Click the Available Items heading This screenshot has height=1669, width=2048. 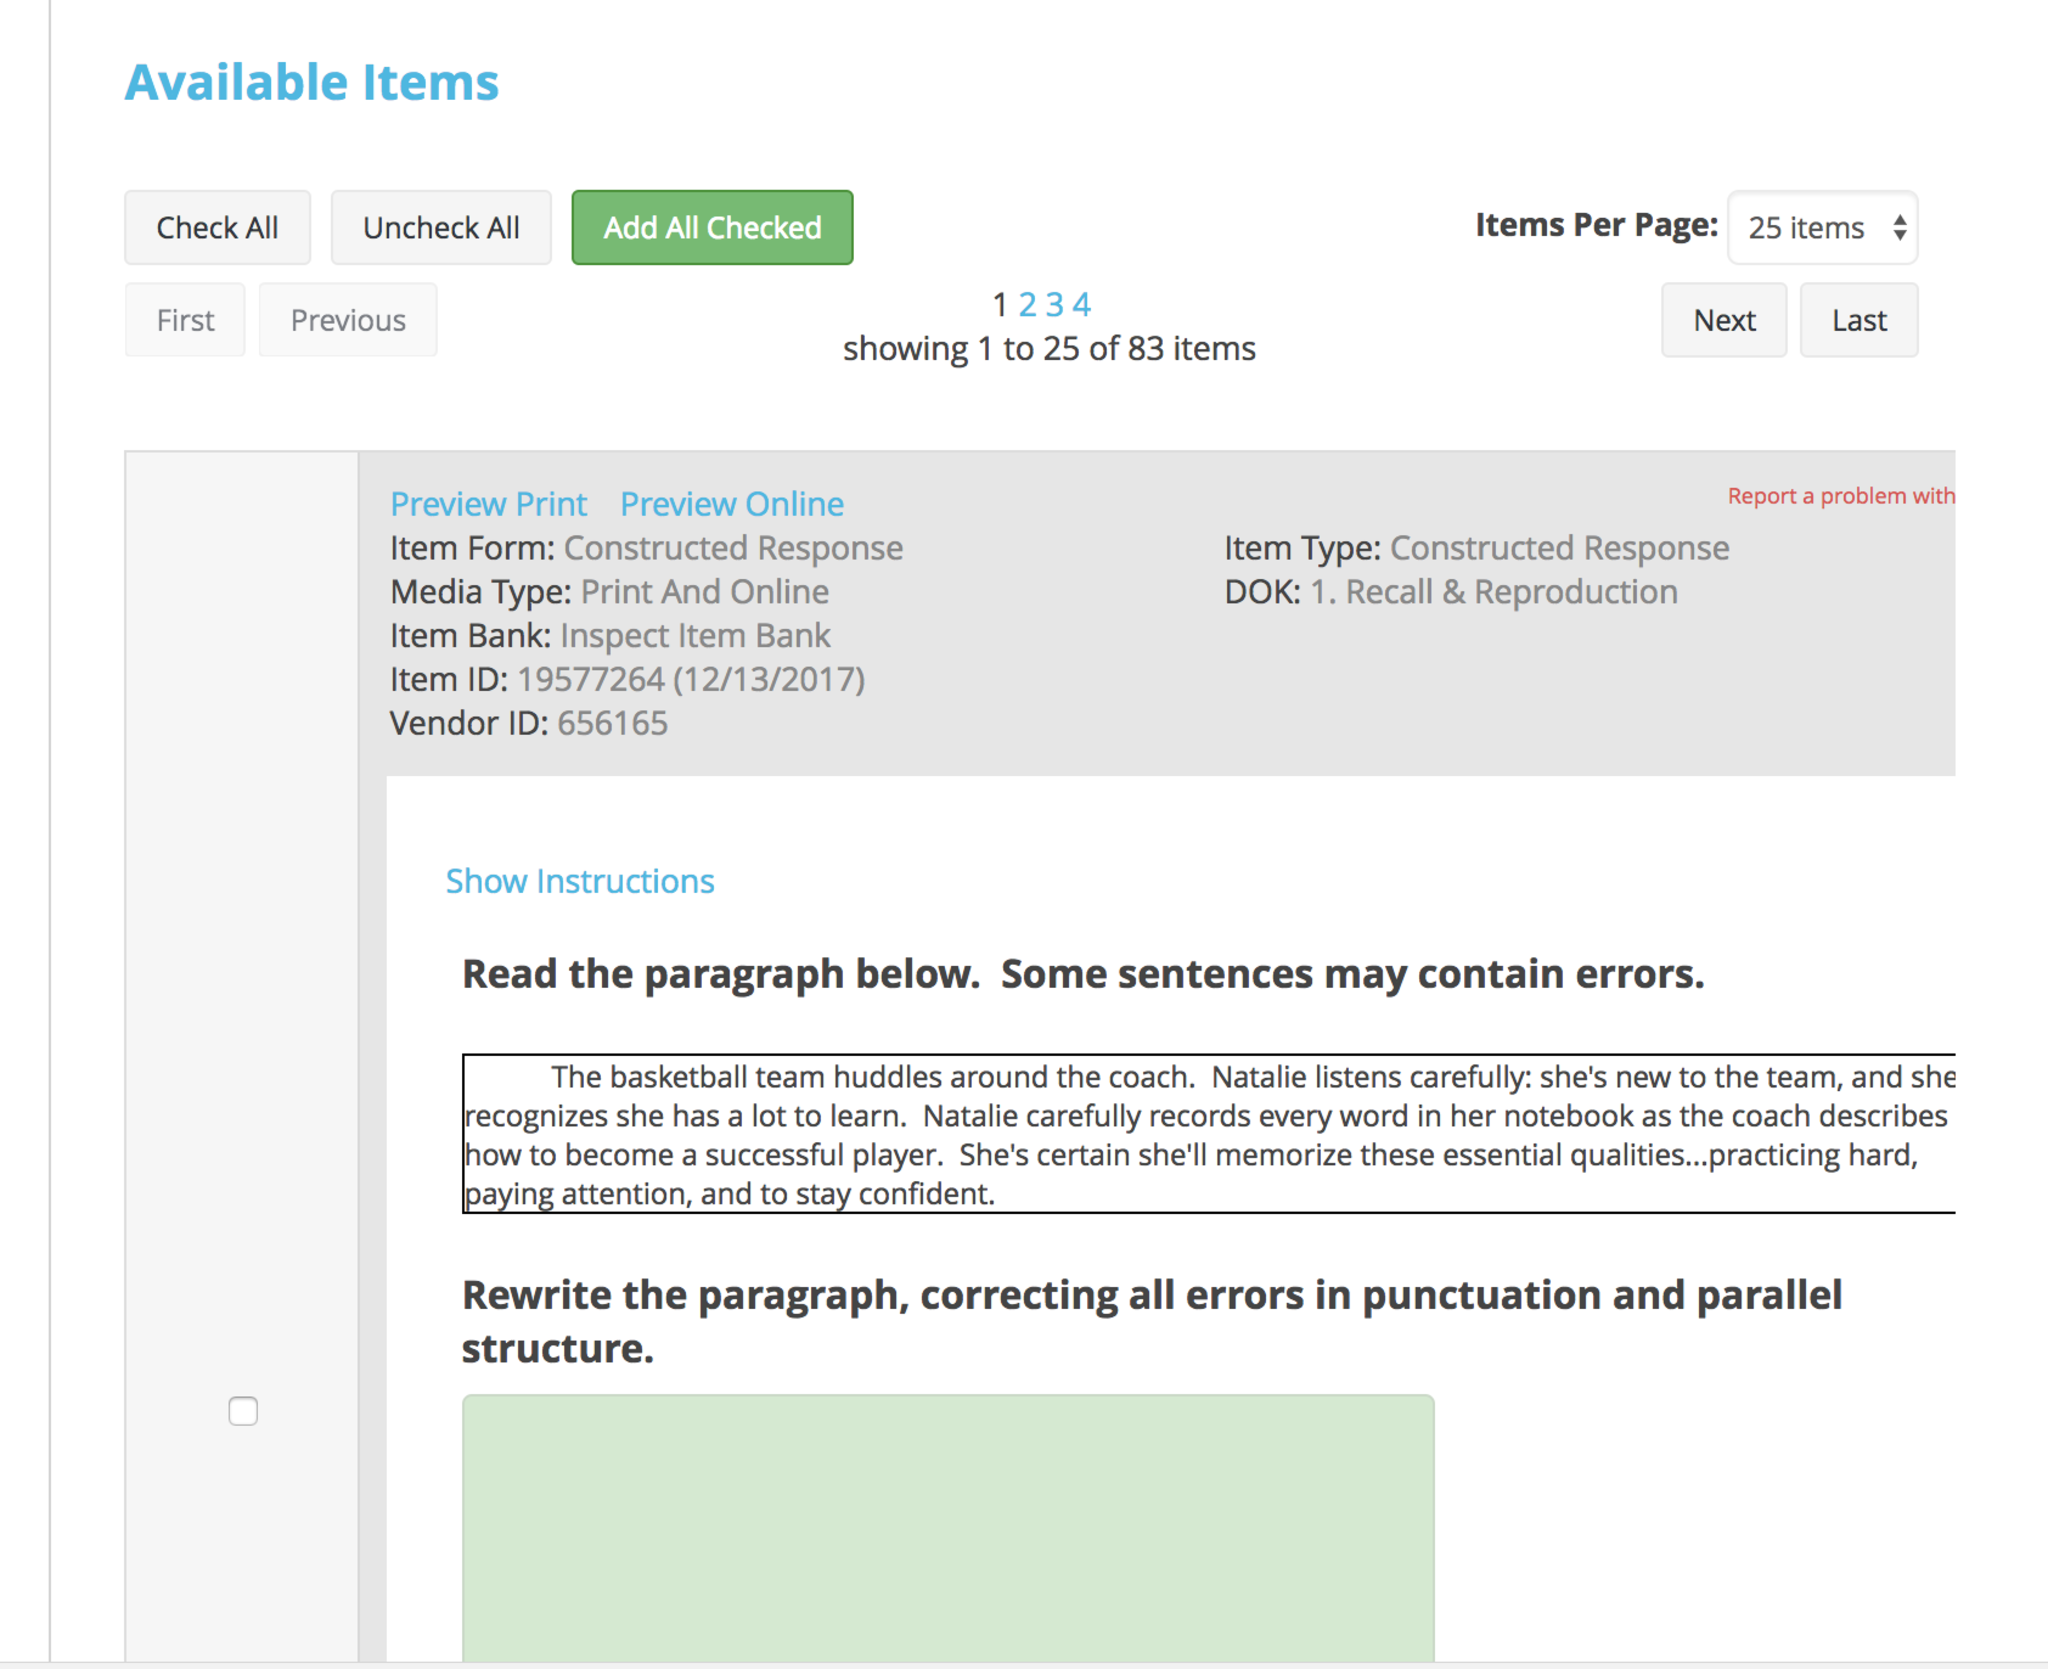point(311,82)
